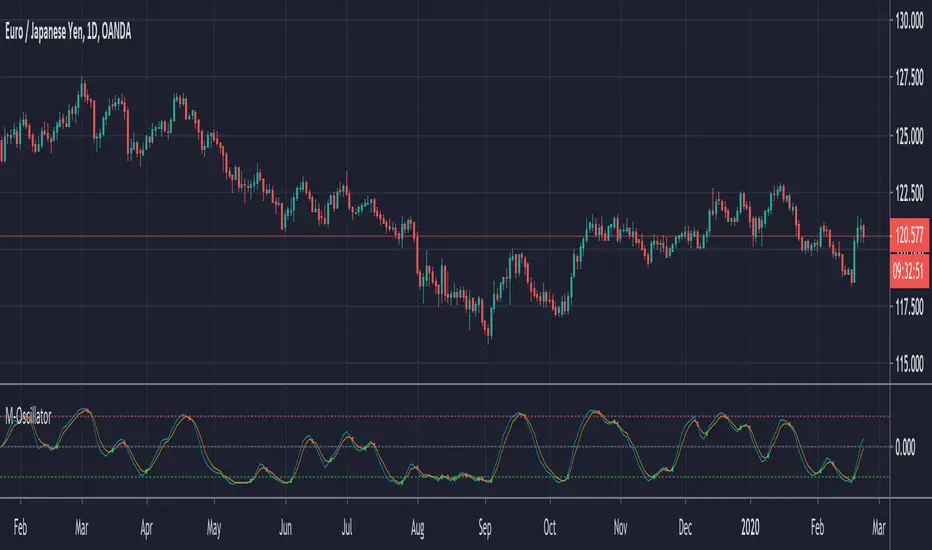The width and height of the screenshot is (932, 550).
Task: Click the first Feb label on time axis
Action: click(20, 527)
